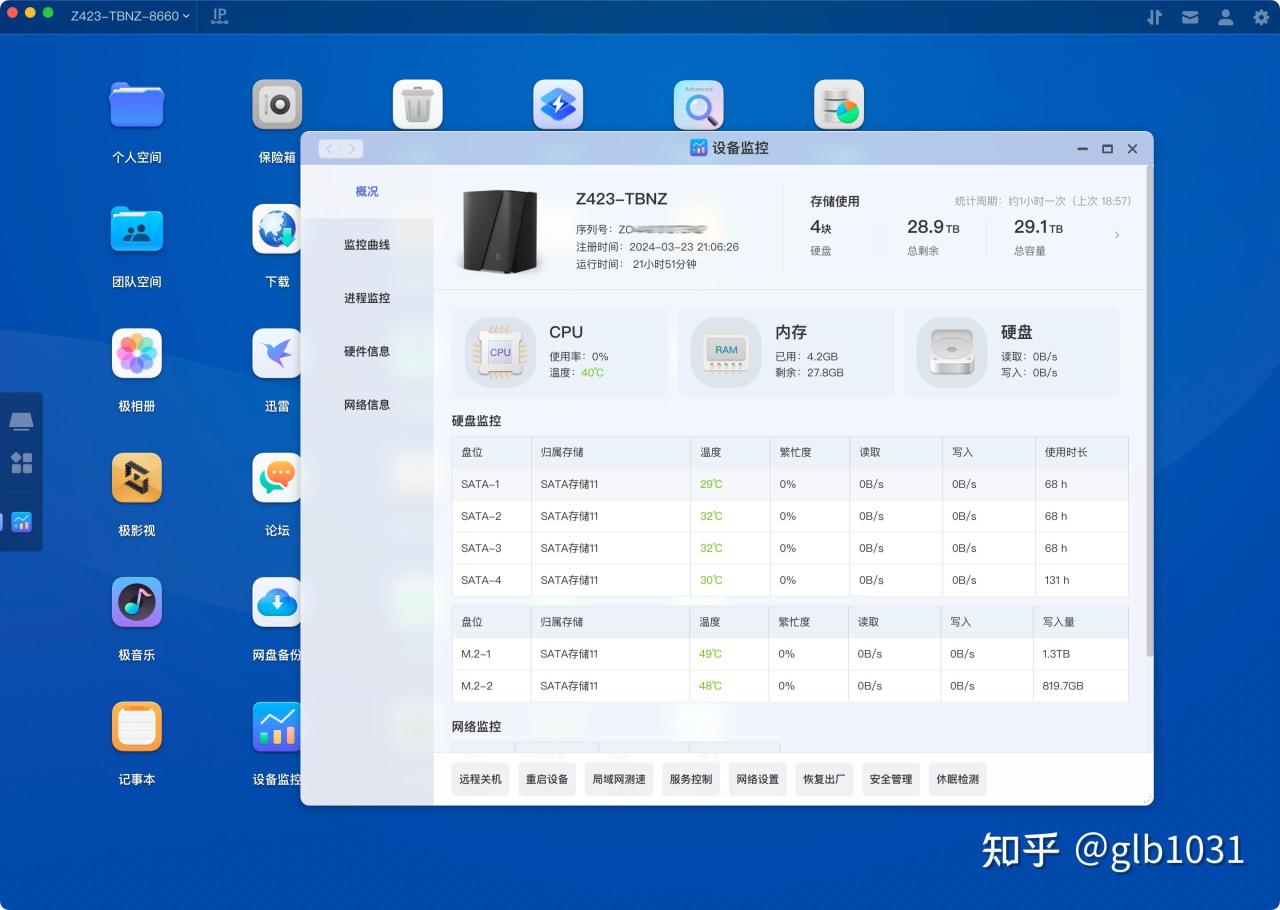This screenshot has width=1280, height=910.
Task: Open the mail notification icon
Action: click(x=1190, y=16)
